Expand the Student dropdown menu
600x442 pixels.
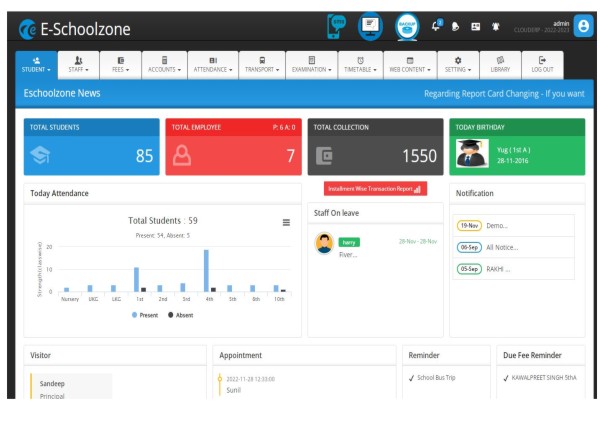pos(38,64)
